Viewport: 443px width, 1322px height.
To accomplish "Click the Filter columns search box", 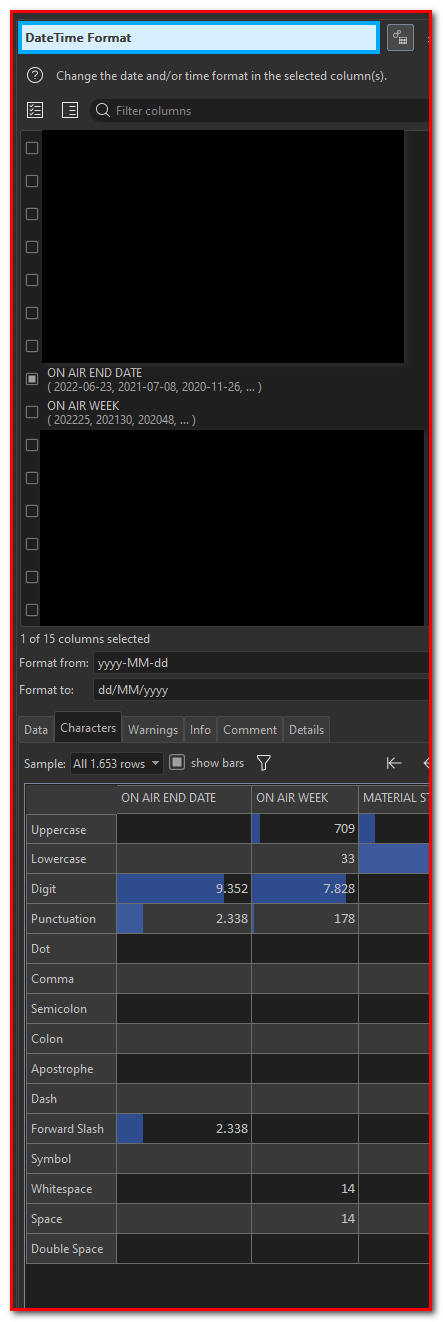I will [x=260, y=110].
